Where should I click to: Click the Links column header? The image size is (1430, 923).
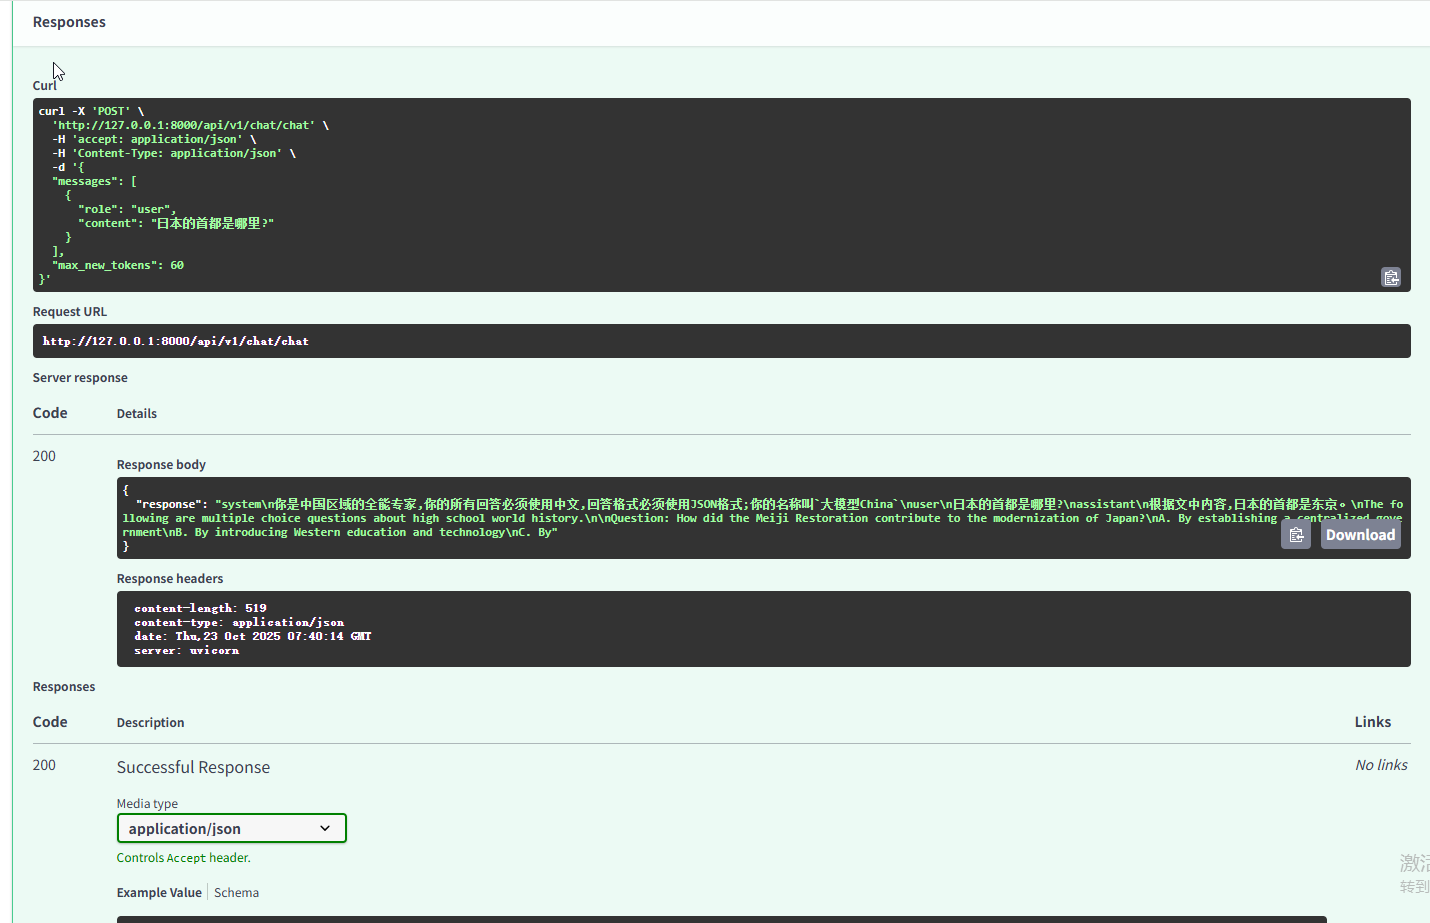pos(1373,722)
